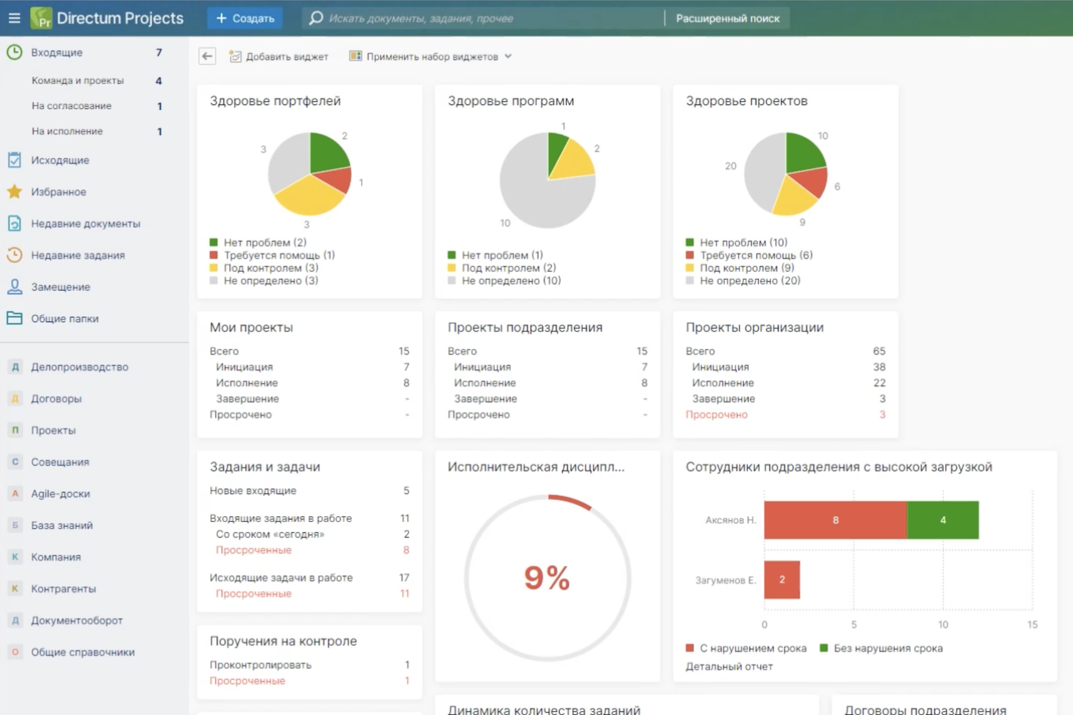Screen dimensions: 1073x715
Task: Open Недавние документы icon
Action: tap(14, 223)
